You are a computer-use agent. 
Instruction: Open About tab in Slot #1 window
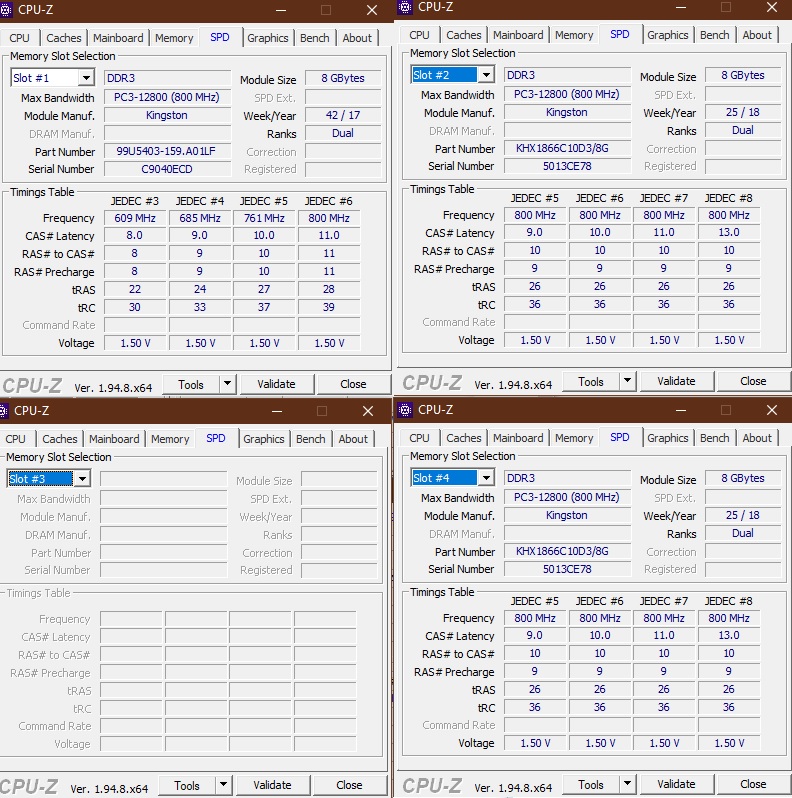point(357,38)
